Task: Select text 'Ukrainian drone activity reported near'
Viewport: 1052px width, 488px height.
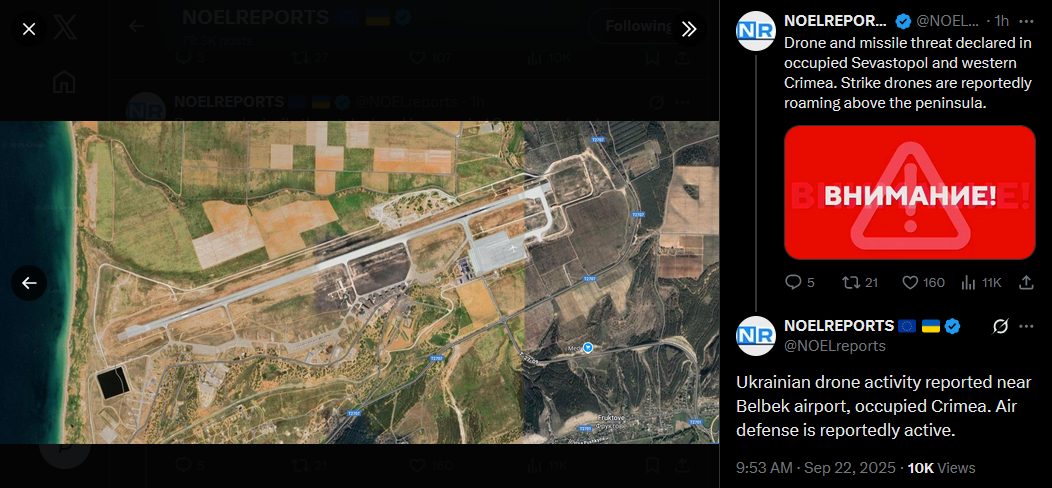Action: (884, 383)
